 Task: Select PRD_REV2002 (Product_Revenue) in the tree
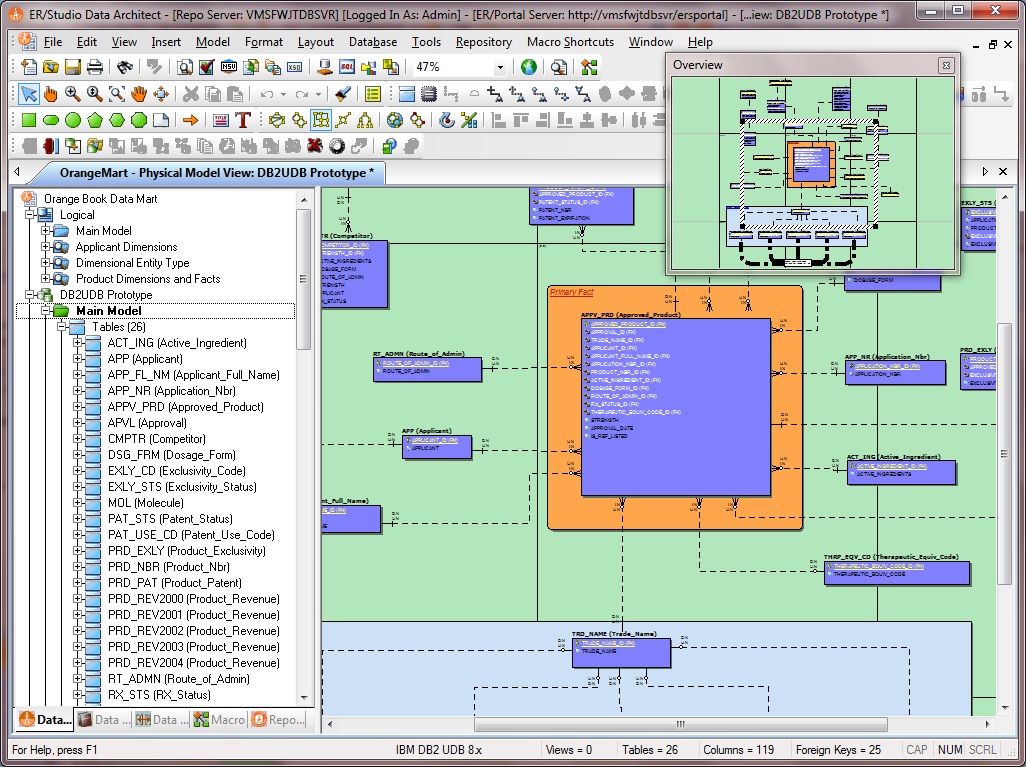pos(194,631)
